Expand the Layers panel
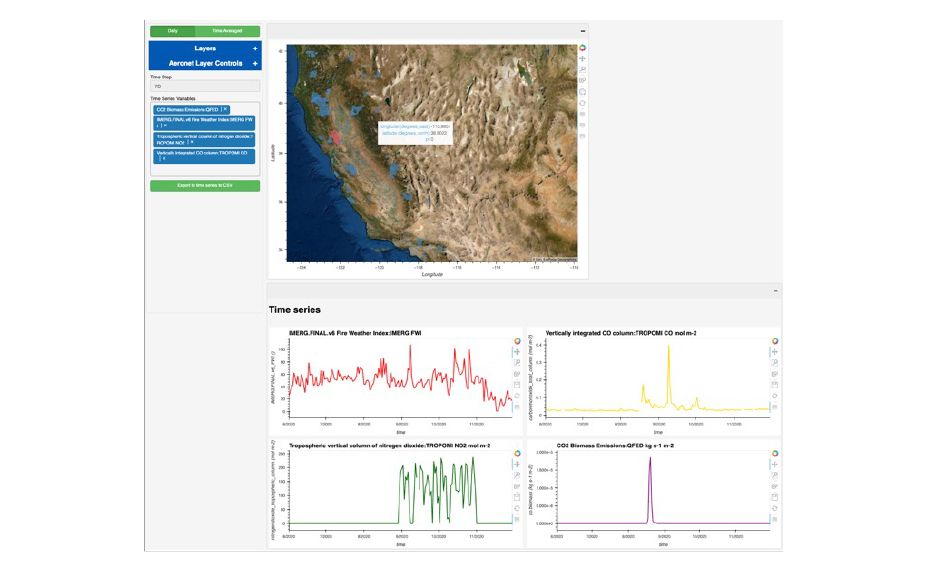The image size is (932, 569). point(254,48)
